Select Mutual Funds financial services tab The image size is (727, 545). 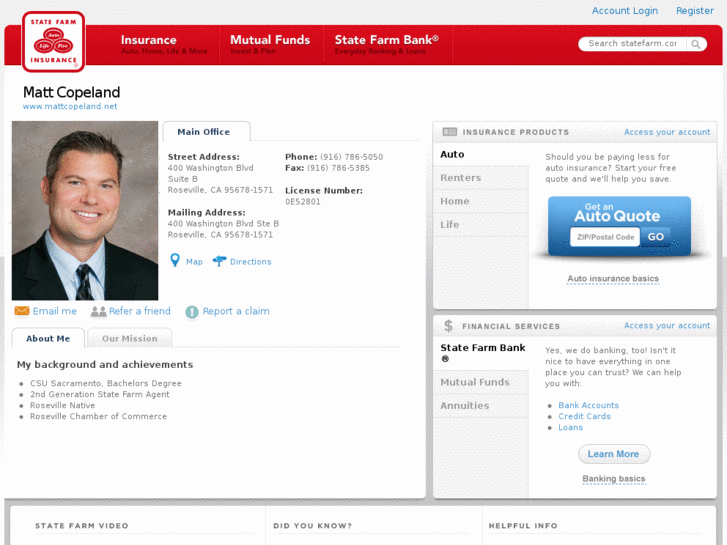[481, 382]
